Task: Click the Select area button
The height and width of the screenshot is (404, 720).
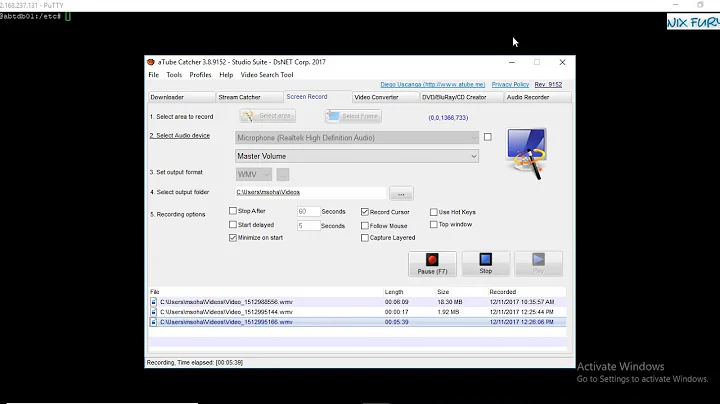Action: [x=267, y=116]
